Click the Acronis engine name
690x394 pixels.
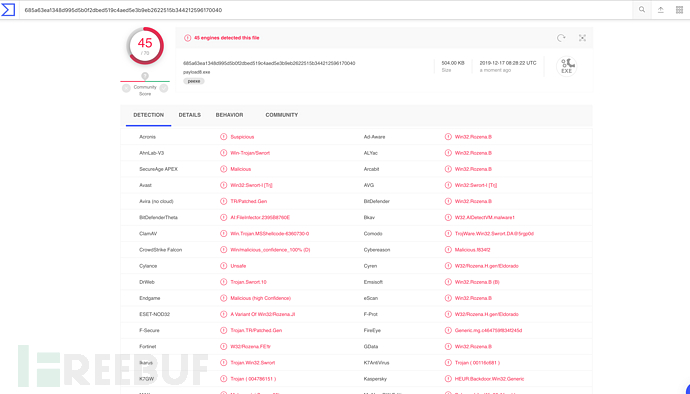(147, 137)
